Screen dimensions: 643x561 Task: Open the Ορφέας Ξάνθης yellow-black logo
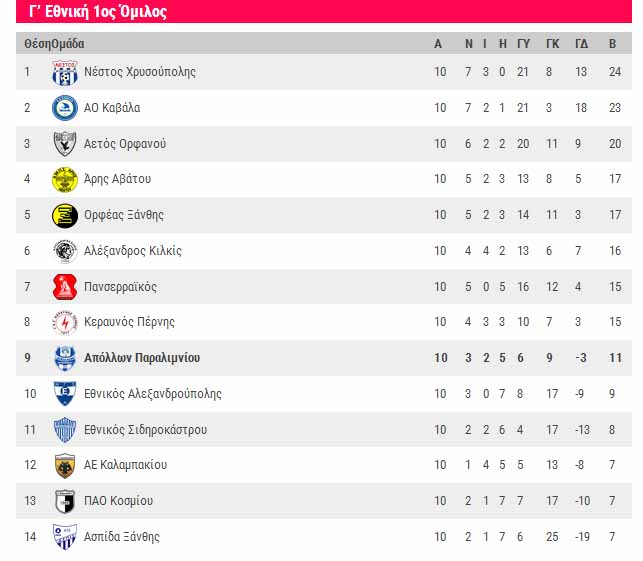(x=65, y=215)
